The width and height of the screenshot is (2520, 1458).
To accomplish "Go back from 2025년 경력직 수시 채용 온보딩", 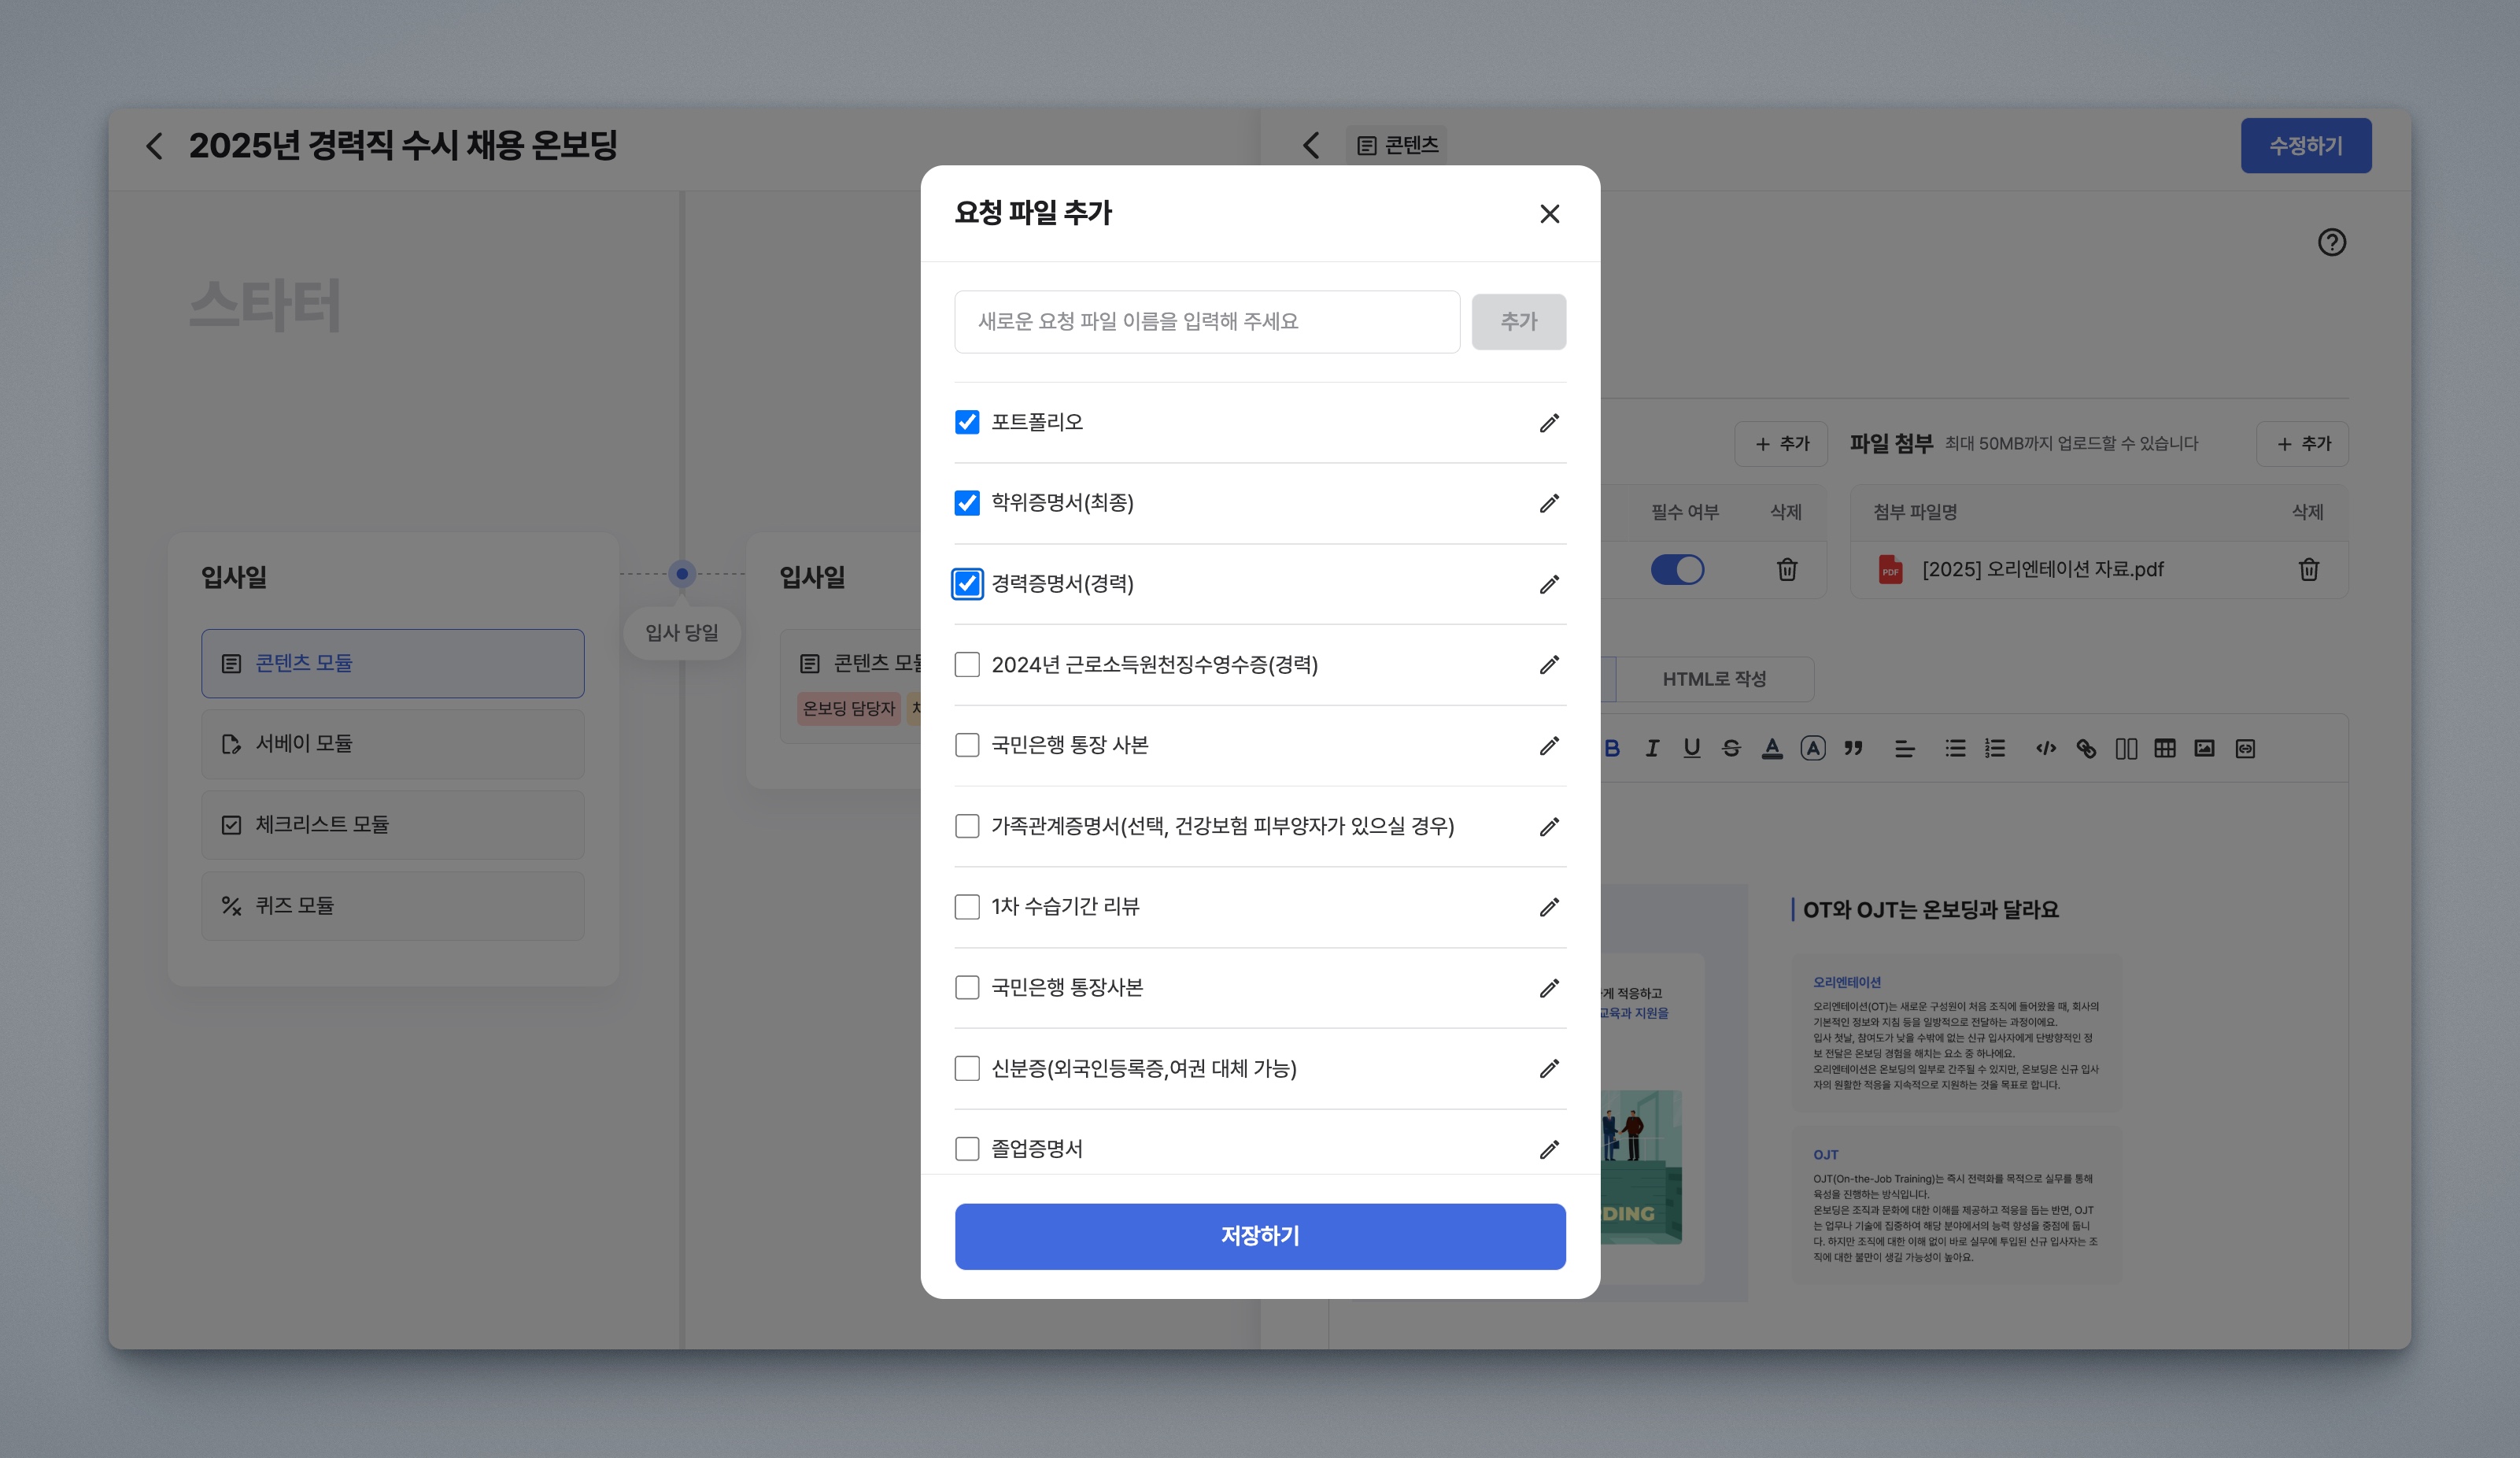I will click(x=154, y=146).
